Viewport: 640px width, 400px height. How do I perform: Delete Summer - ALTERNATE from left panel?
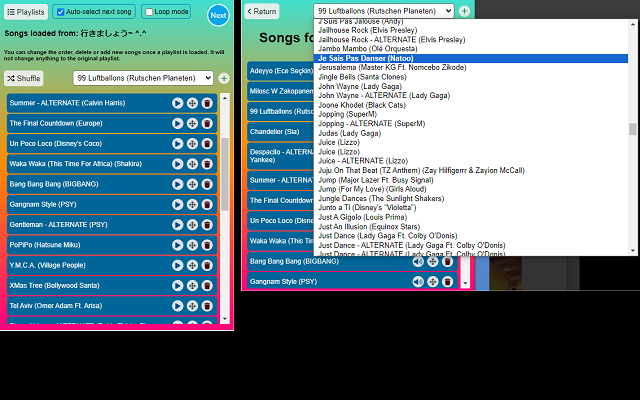[207, 103]
